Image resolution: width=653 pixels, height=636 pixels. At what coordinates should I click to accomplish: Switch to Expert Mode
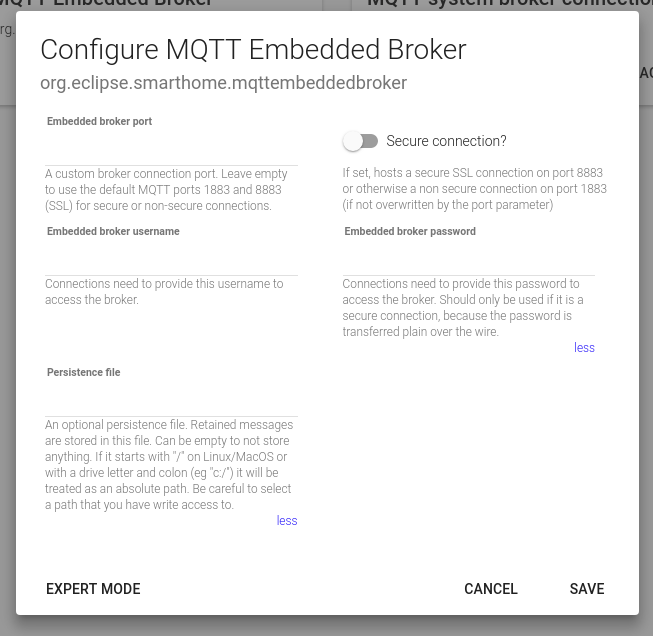(93, 589)
